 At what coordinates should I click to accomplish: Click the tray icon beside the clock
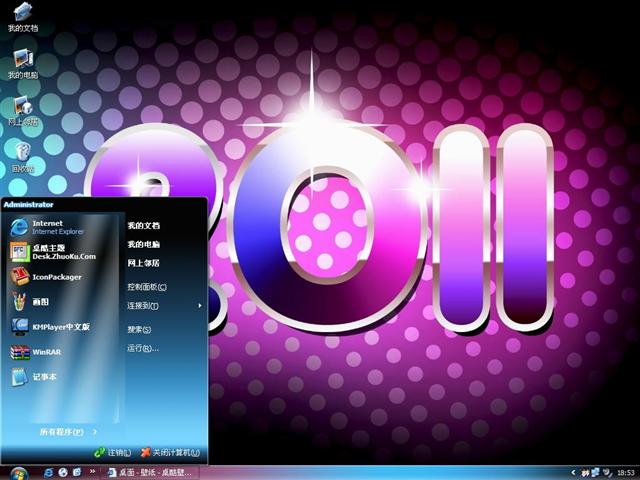point(607,473)
